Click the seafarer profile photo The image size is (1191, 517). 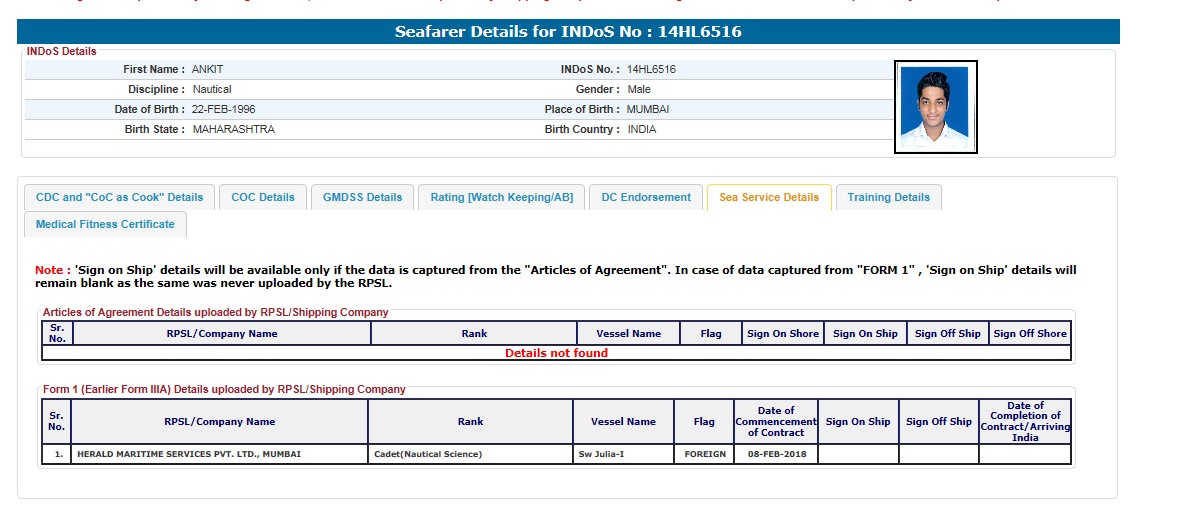[935, 107]
